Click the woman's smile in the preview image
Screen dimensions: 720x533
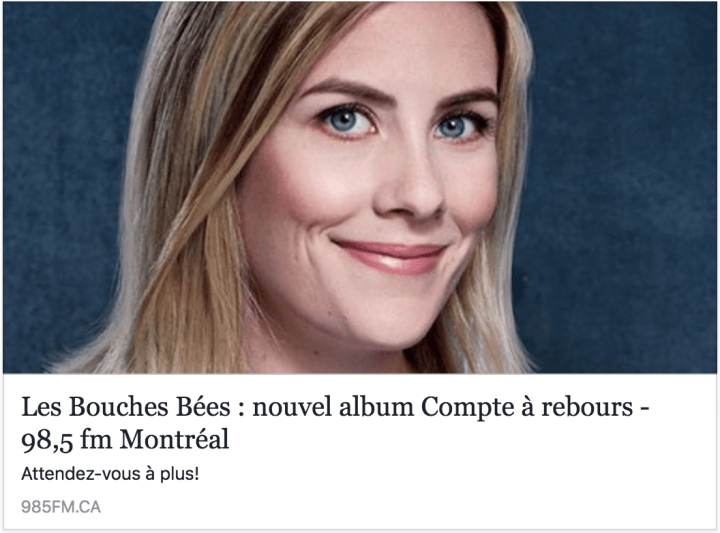[390, 256]
